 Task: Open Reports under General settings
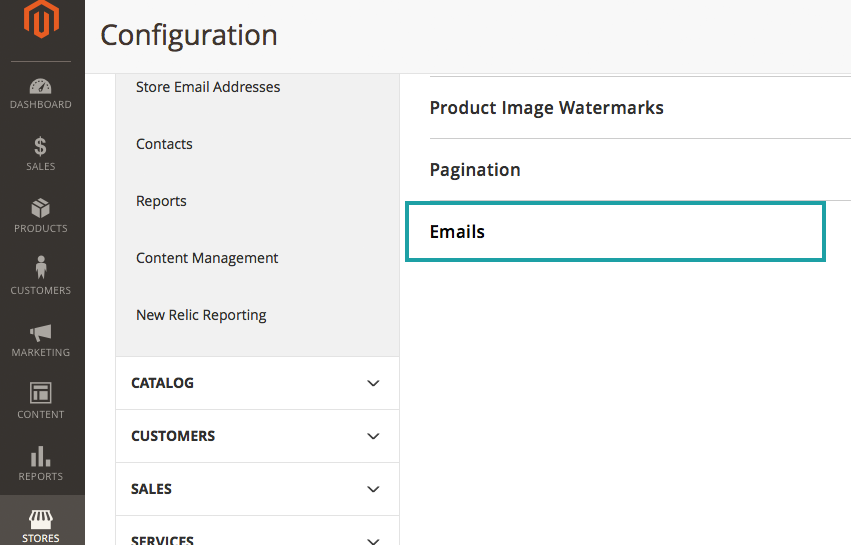click(161, 201)
